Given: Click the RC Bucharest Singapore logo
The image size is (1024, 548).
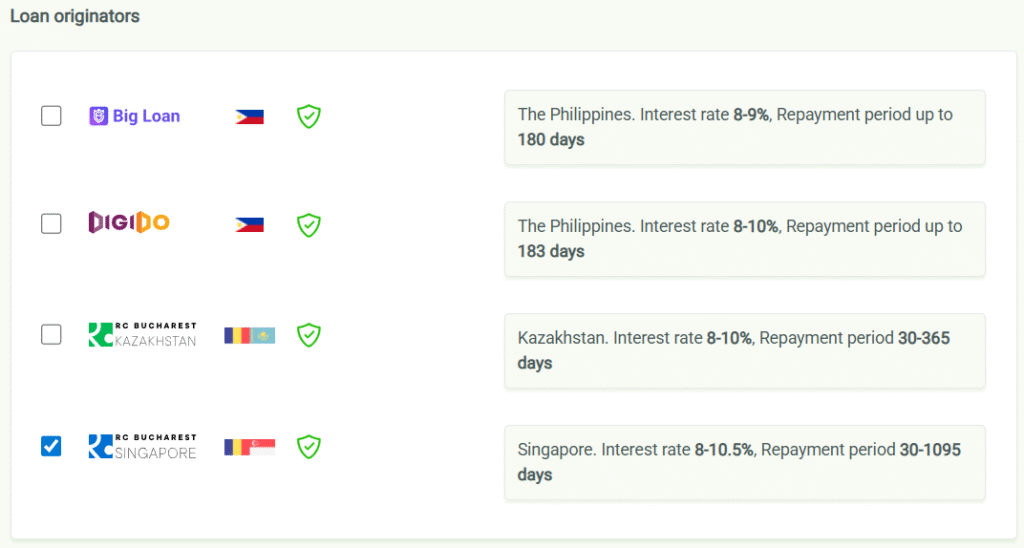Looking at the screenshot, I should click(x=142, y=447).
